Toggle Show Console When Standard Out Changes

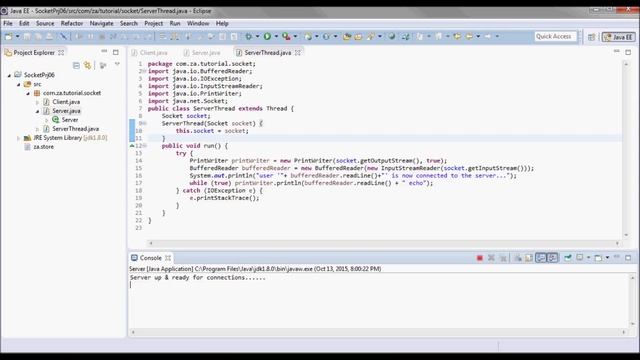pos(541,258)
